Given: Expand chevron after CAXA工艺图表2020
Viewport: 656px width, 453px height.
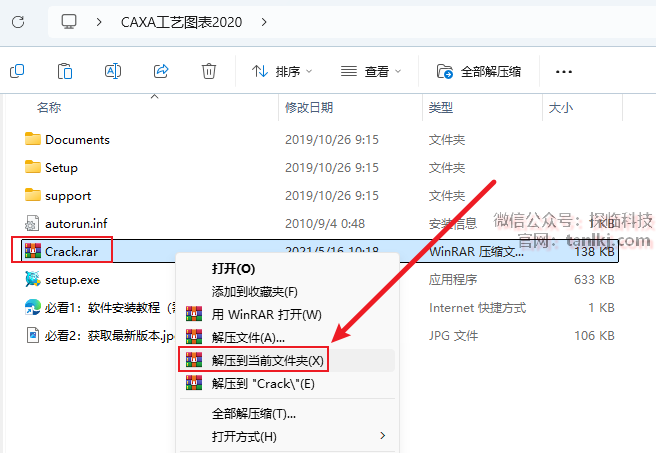Looking at the screenshot, I should (264, 22).
